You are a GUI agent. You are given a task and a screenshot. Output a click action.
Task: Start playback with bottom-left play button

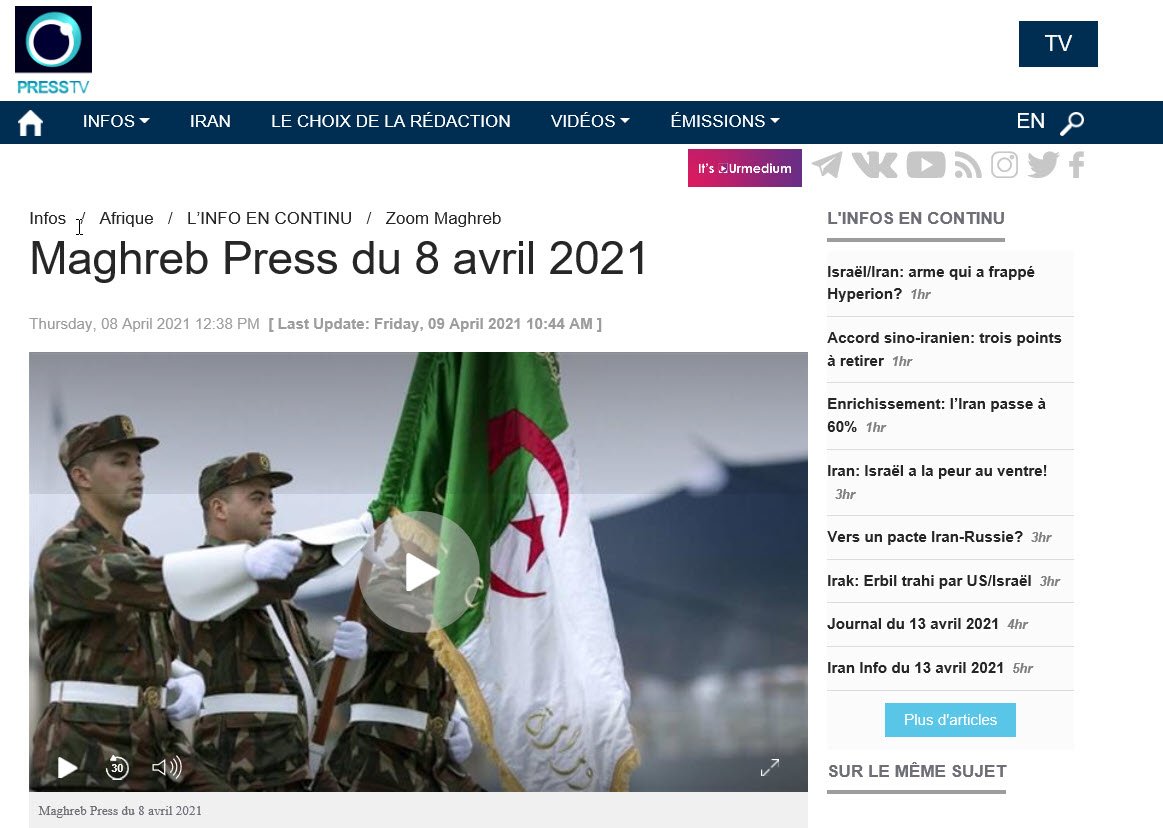tap(67, 767)
